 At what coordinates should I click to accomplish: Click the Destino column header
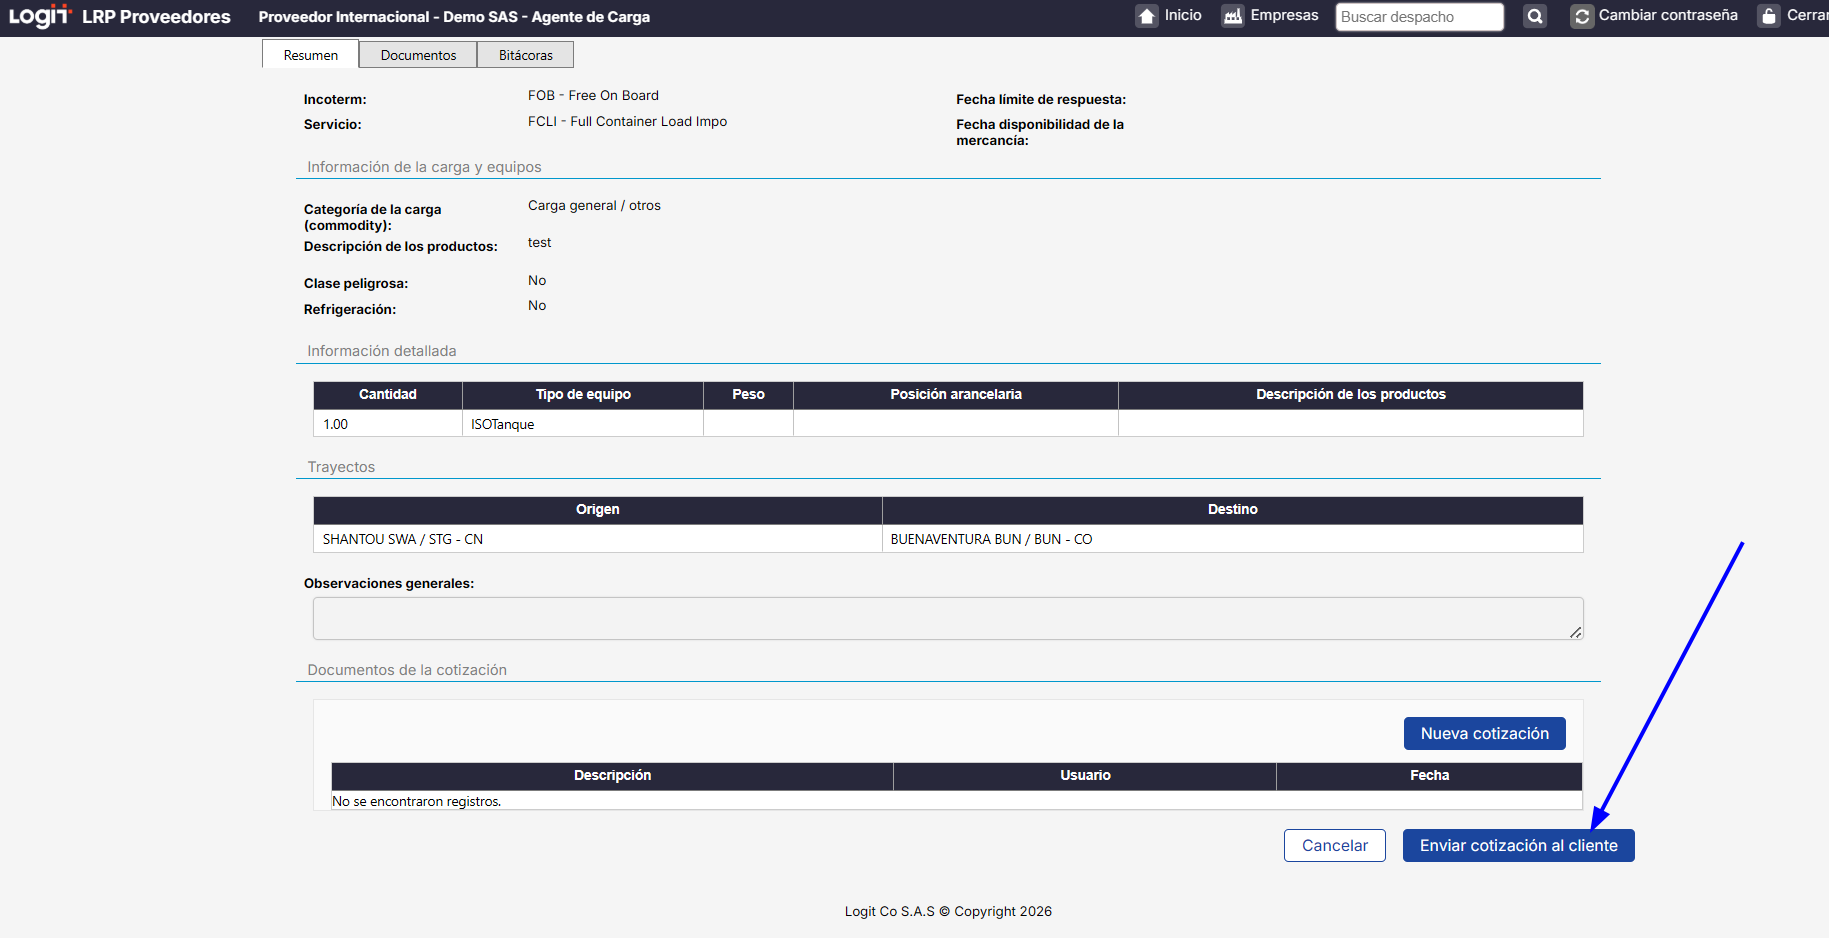pyautogui.click(x=1233, y=509)
